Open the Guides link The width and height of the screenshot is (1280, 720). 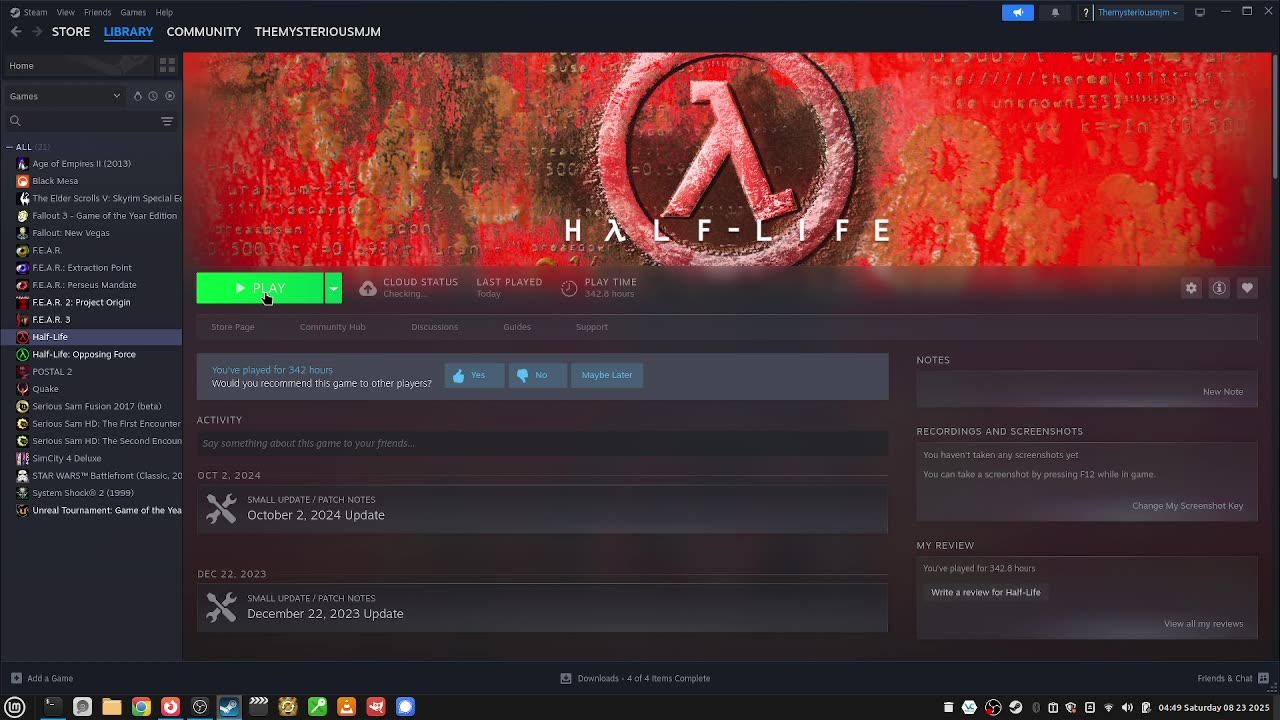[x=517, y=327]
